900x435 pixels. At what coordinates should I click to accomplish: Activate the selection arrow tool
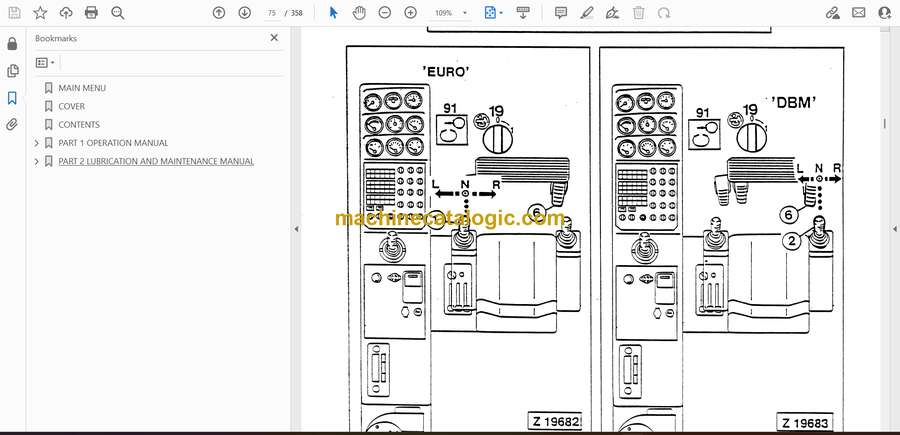click(x=333, y=13)
